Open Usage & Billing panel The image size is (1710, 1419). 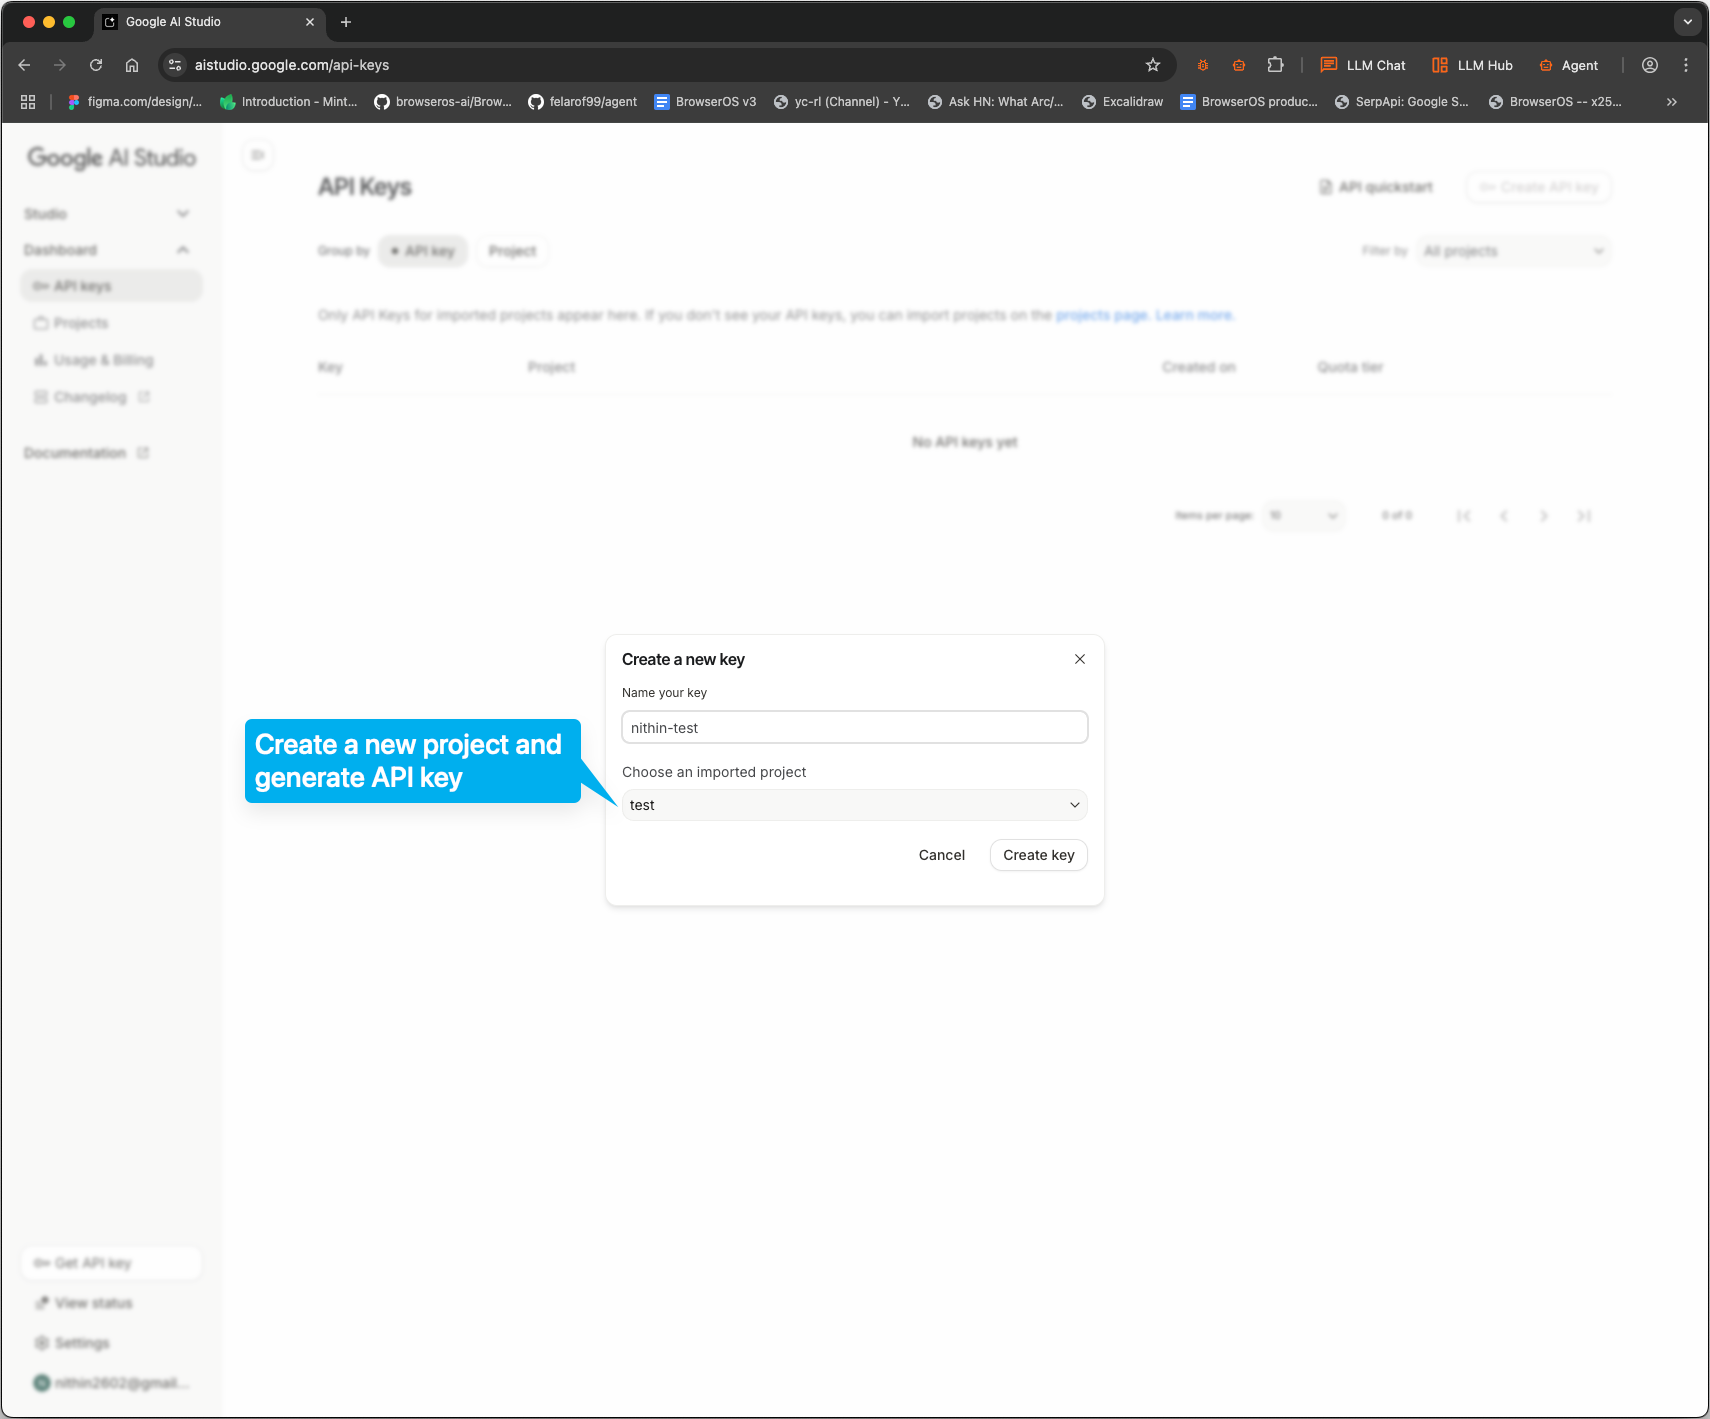click(x=102, y=360)
